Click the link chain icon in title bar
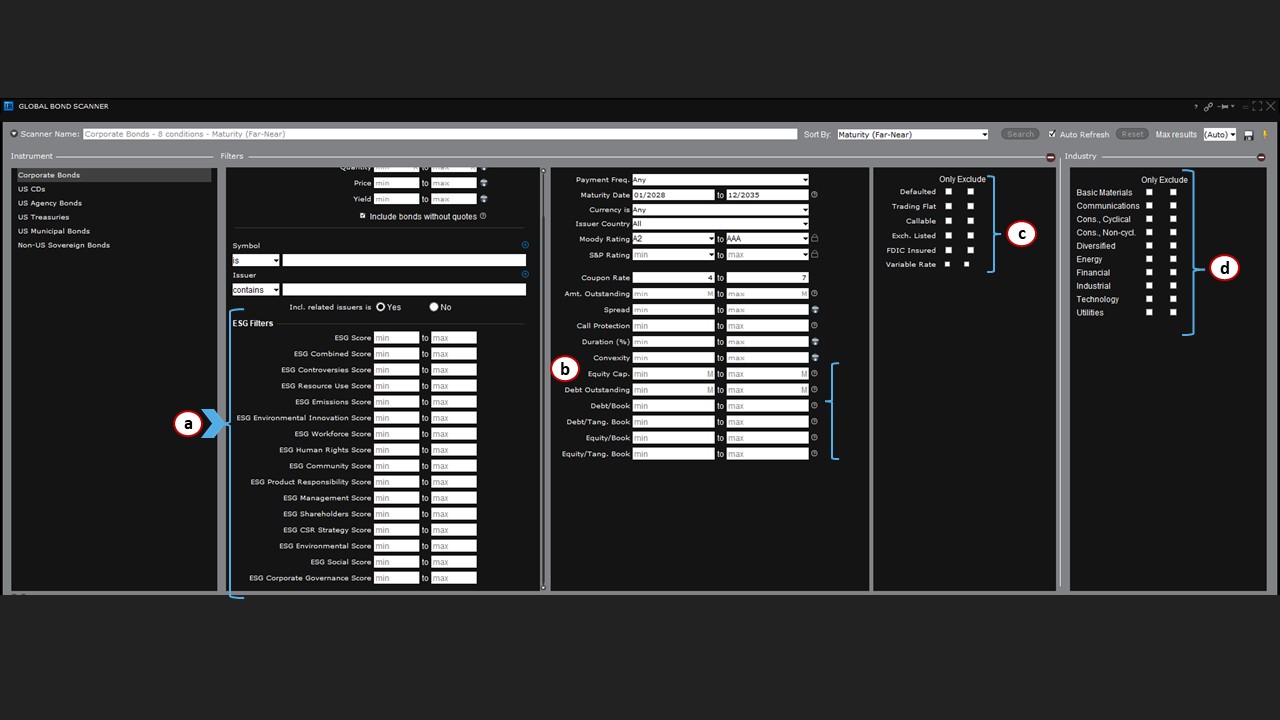The image size is (1280, 720). (x=1208, y=106)
